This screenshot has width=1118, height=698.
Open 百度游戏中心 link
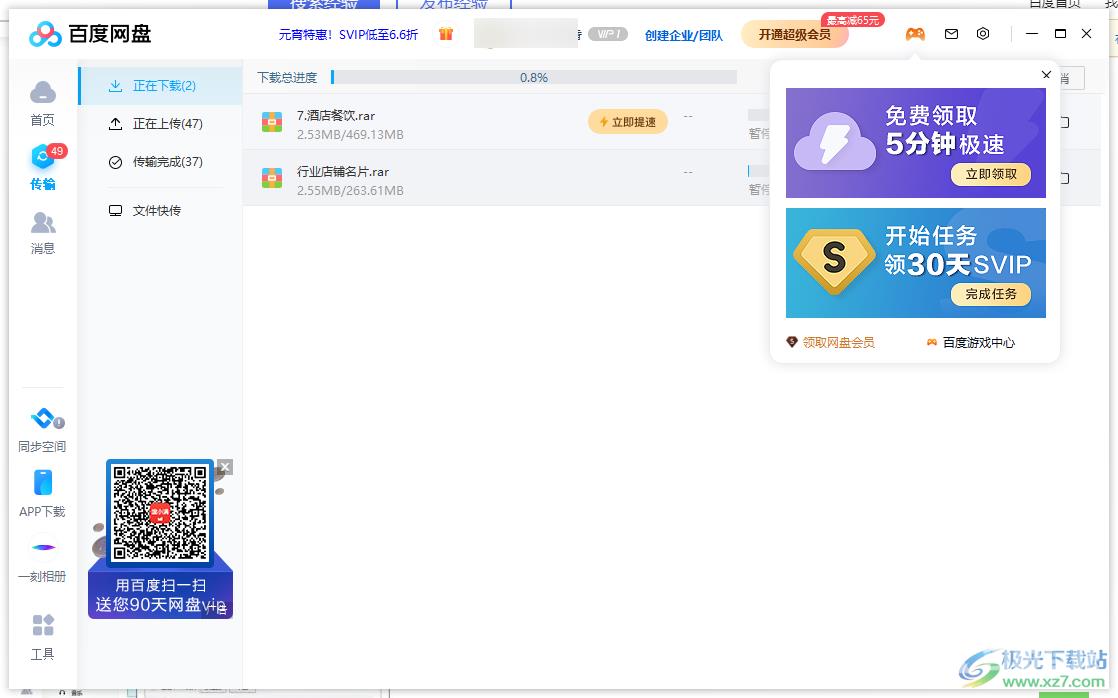(x=970, y=342)
